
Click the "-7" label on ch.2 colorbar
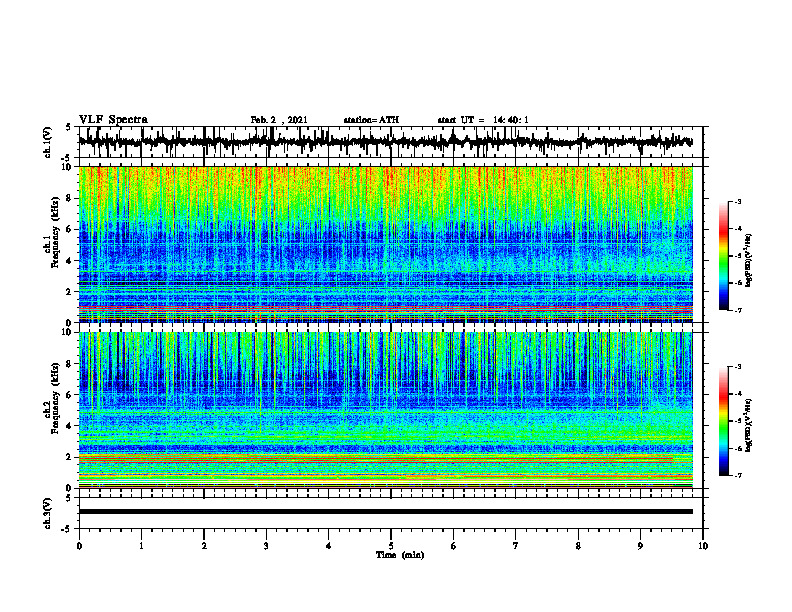coord(738,476)
